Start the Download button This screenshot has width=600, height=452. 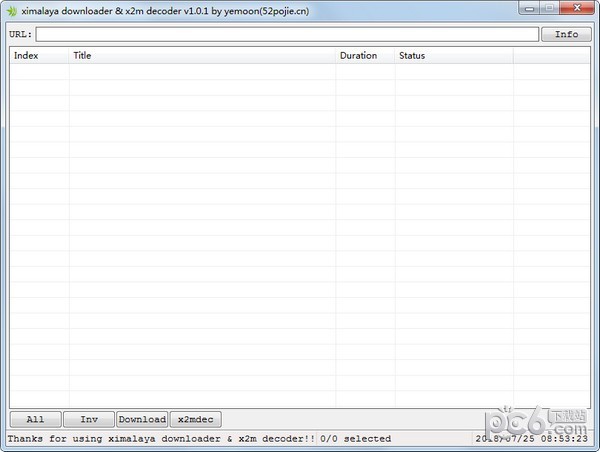coord(142,419)
